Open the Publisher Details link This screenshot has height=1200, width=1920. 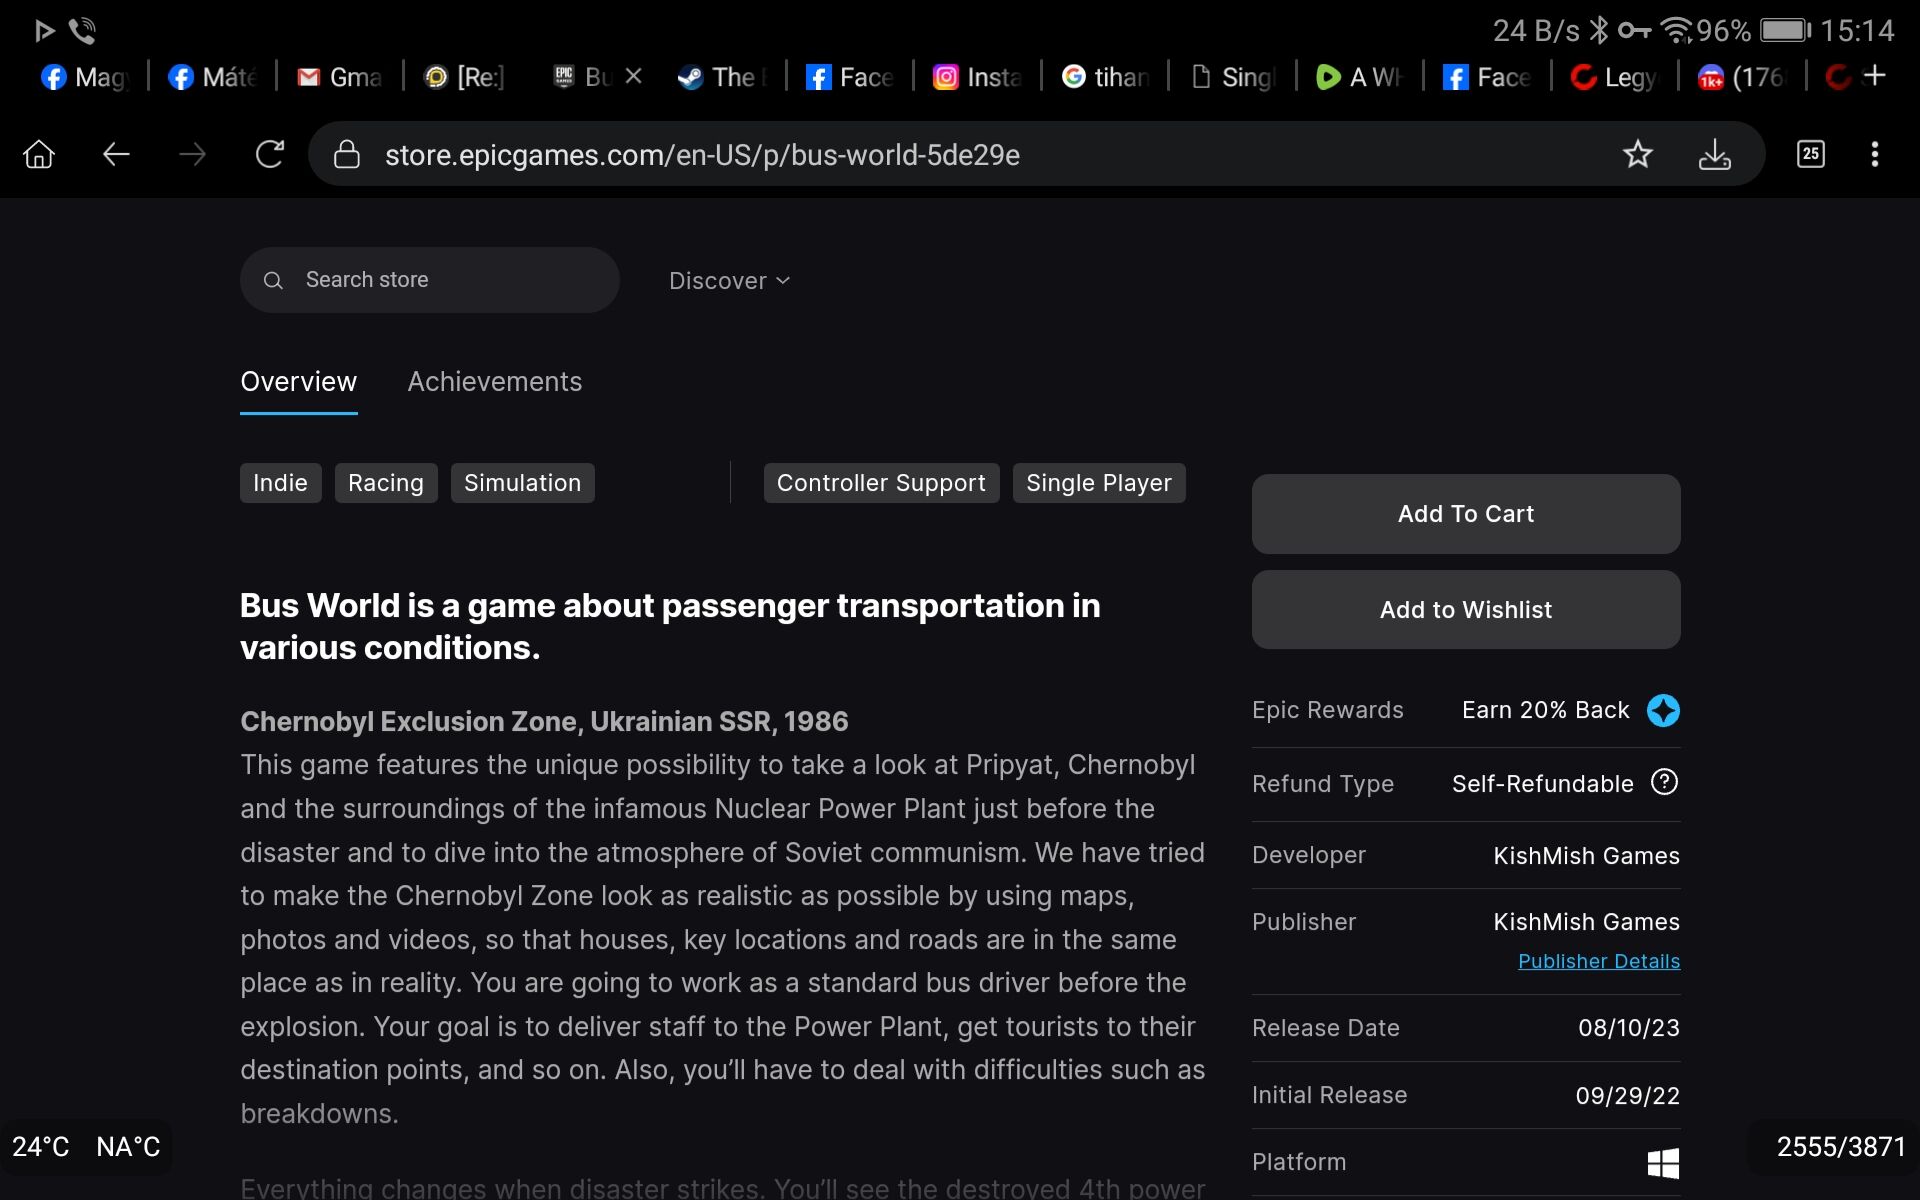1598,961
